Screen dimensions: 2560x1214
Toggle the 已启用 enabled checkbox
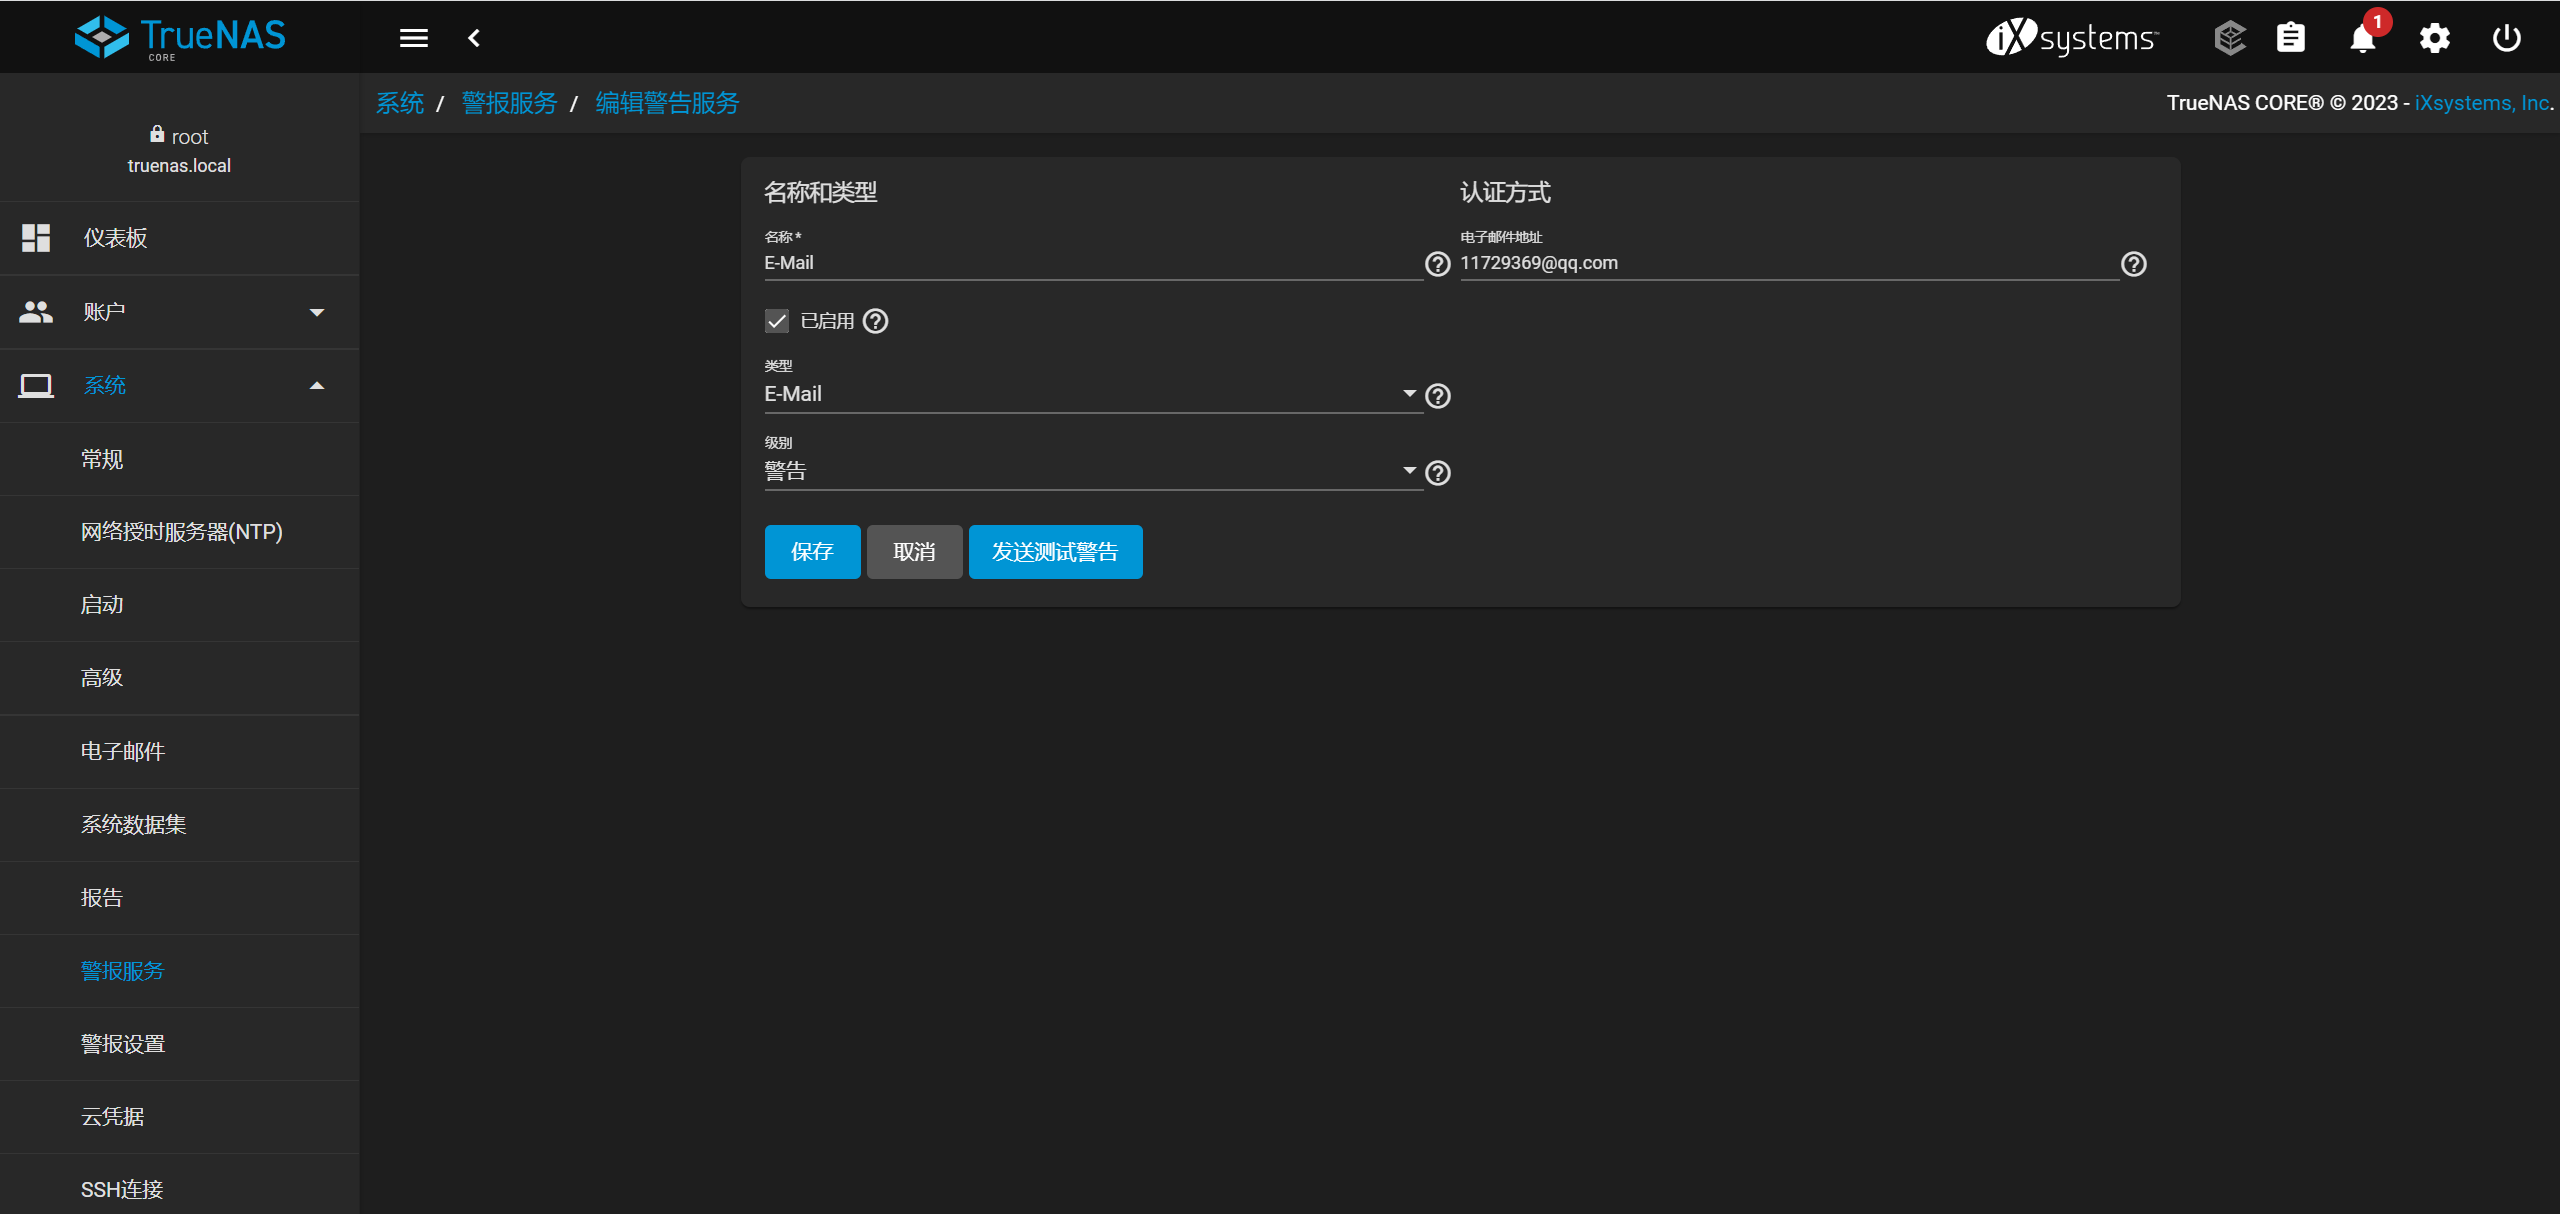click(x=777, y=321)
